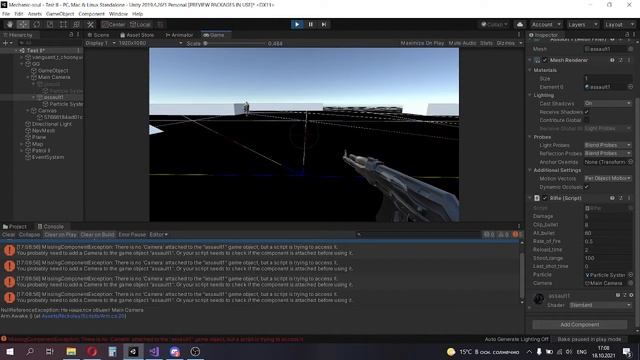
Task: Click the Pause button
Action: point(310,24)
